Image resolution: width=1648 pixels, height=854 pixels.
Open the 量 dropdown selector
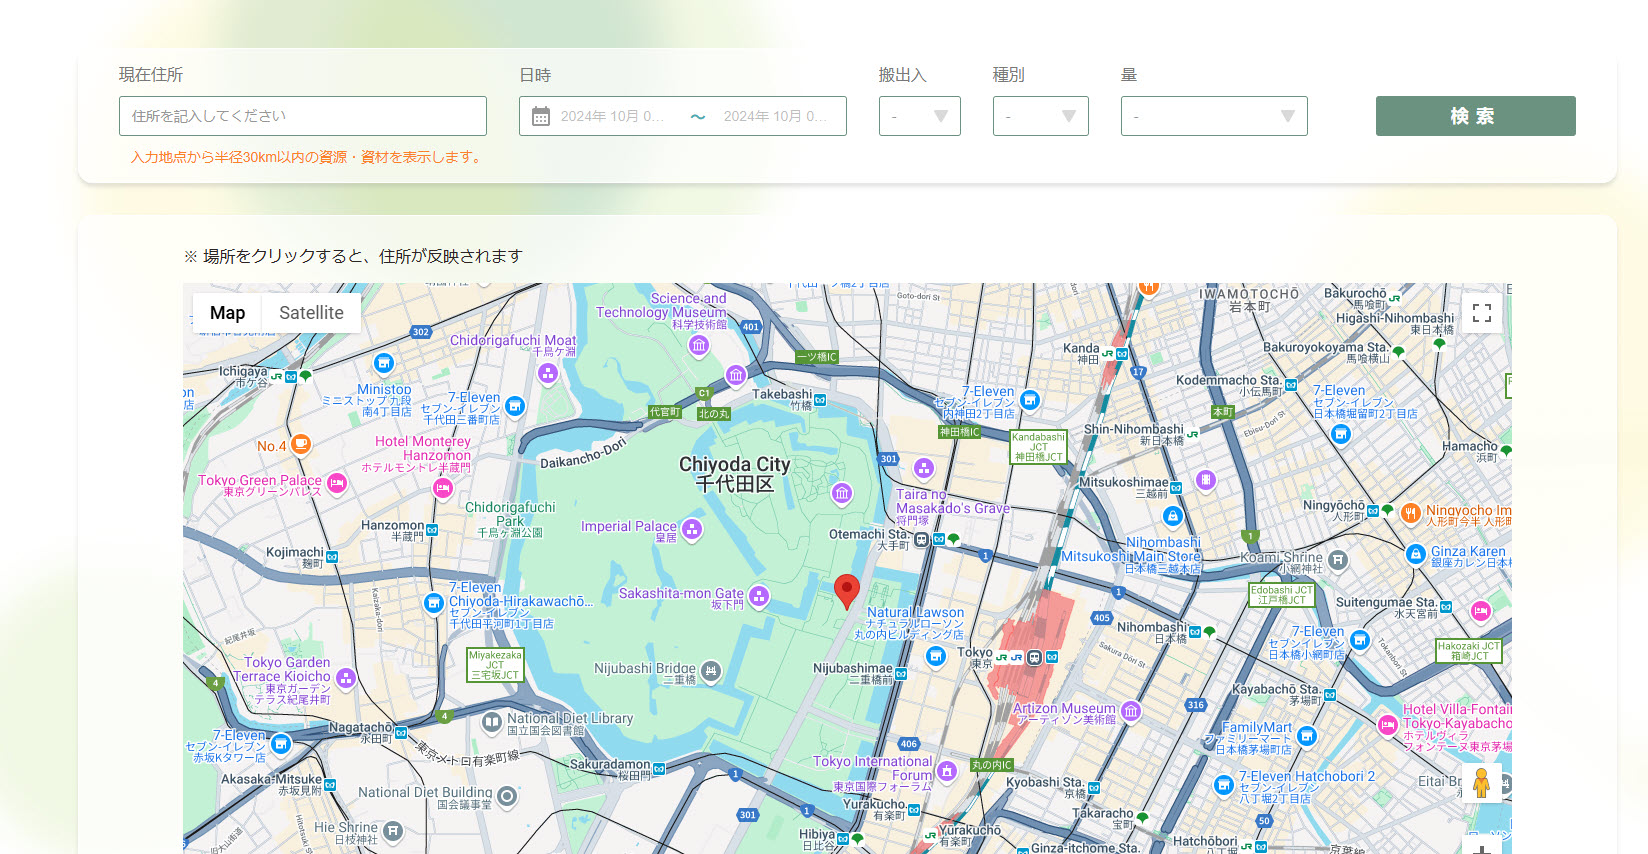point(1213,116)
